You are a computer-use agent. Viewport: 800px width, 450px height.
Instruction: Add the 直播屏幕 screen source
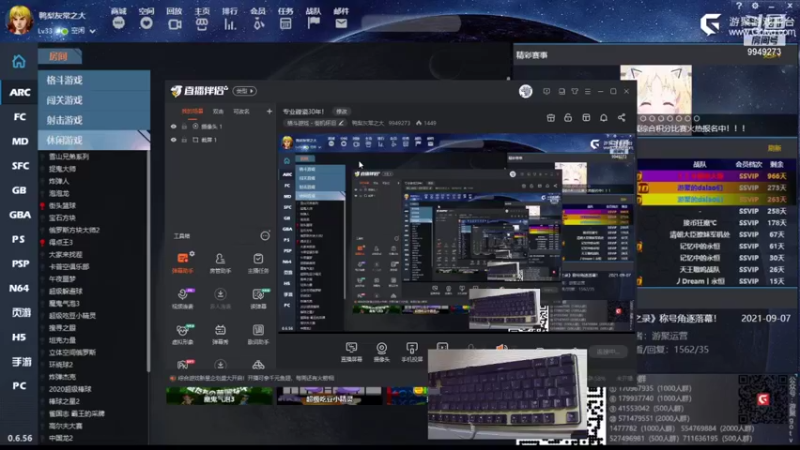351,352
